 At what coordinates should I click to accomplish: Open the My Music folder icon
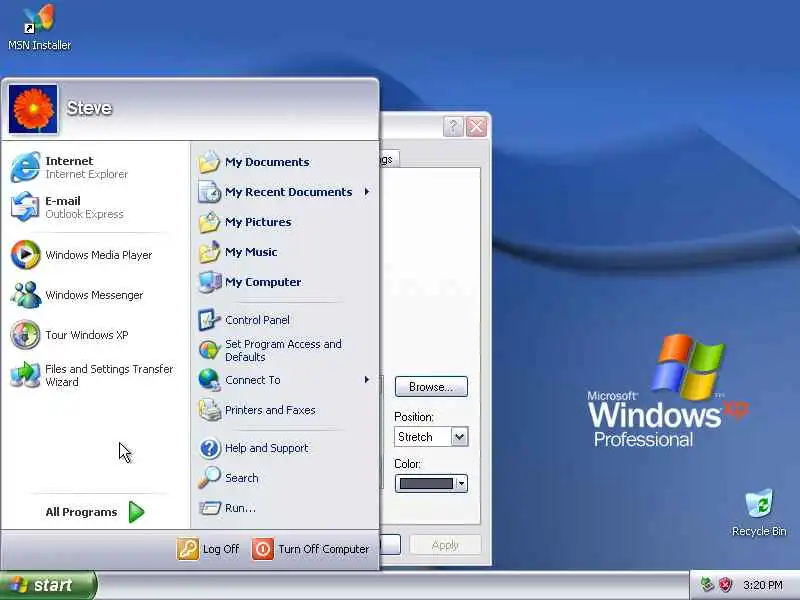pos(209,252)
